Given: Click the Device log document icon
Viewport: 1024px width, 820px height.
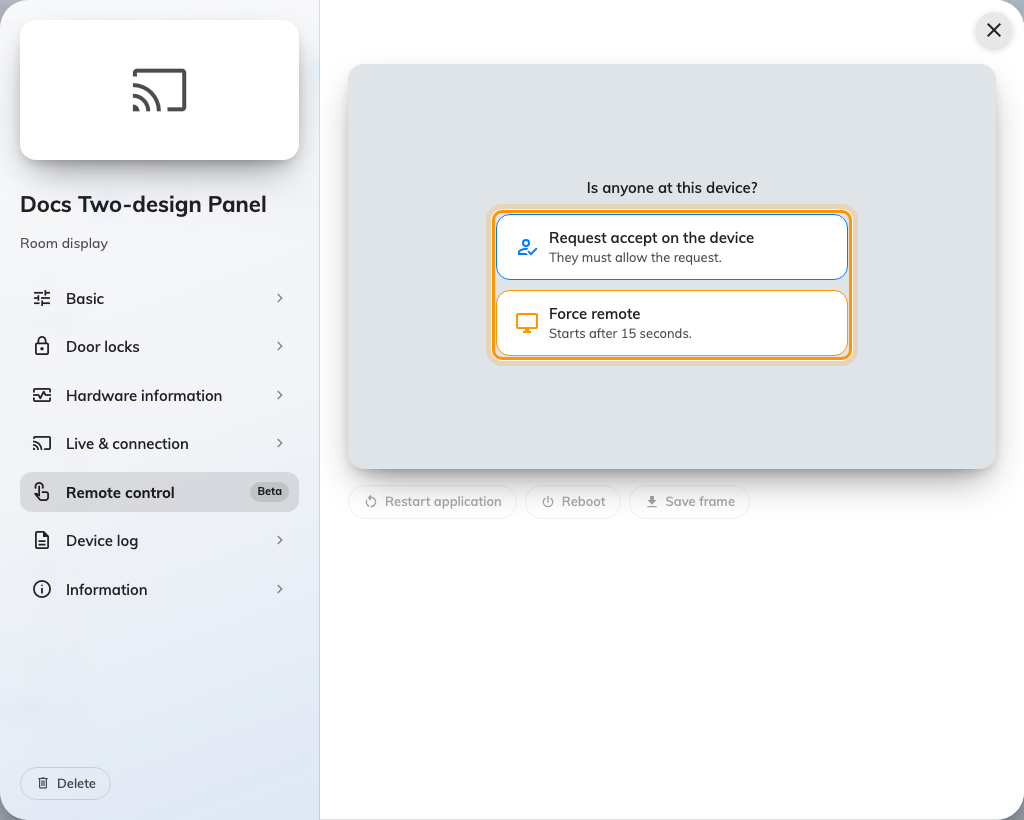Looking at the screenshot, I should (x=42, y=540).
